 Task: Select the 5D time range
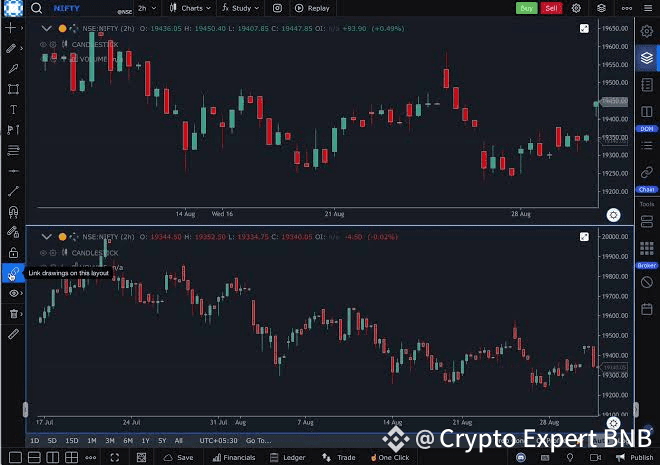tap(52, 441)
